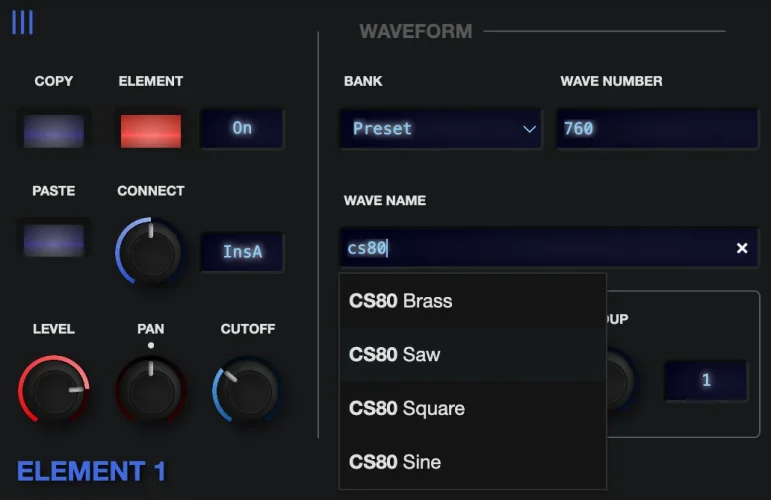This screenshot has height=500, width=771.
Task: Select CS80 Brass from suggestions
Action: point(473,301)
